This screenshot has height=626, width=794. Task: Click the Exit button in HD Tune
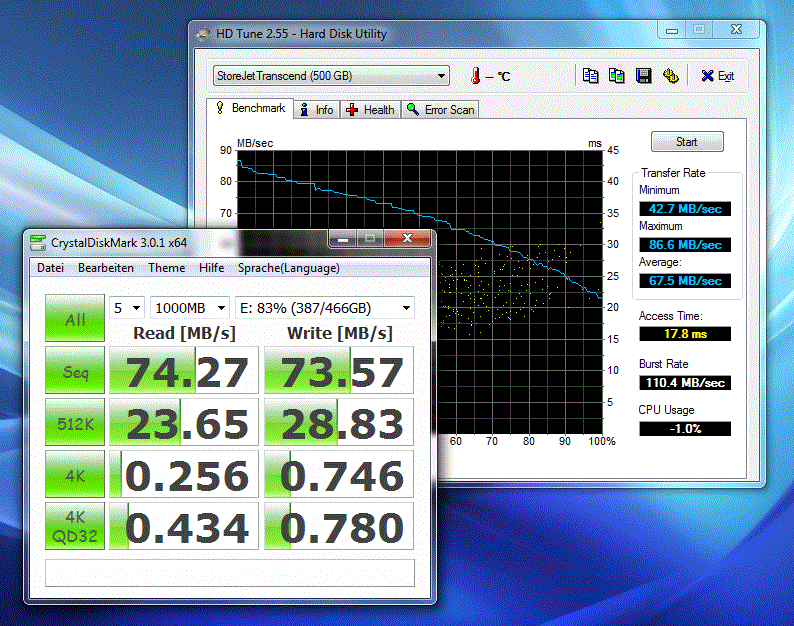click(x=718, y=76)
